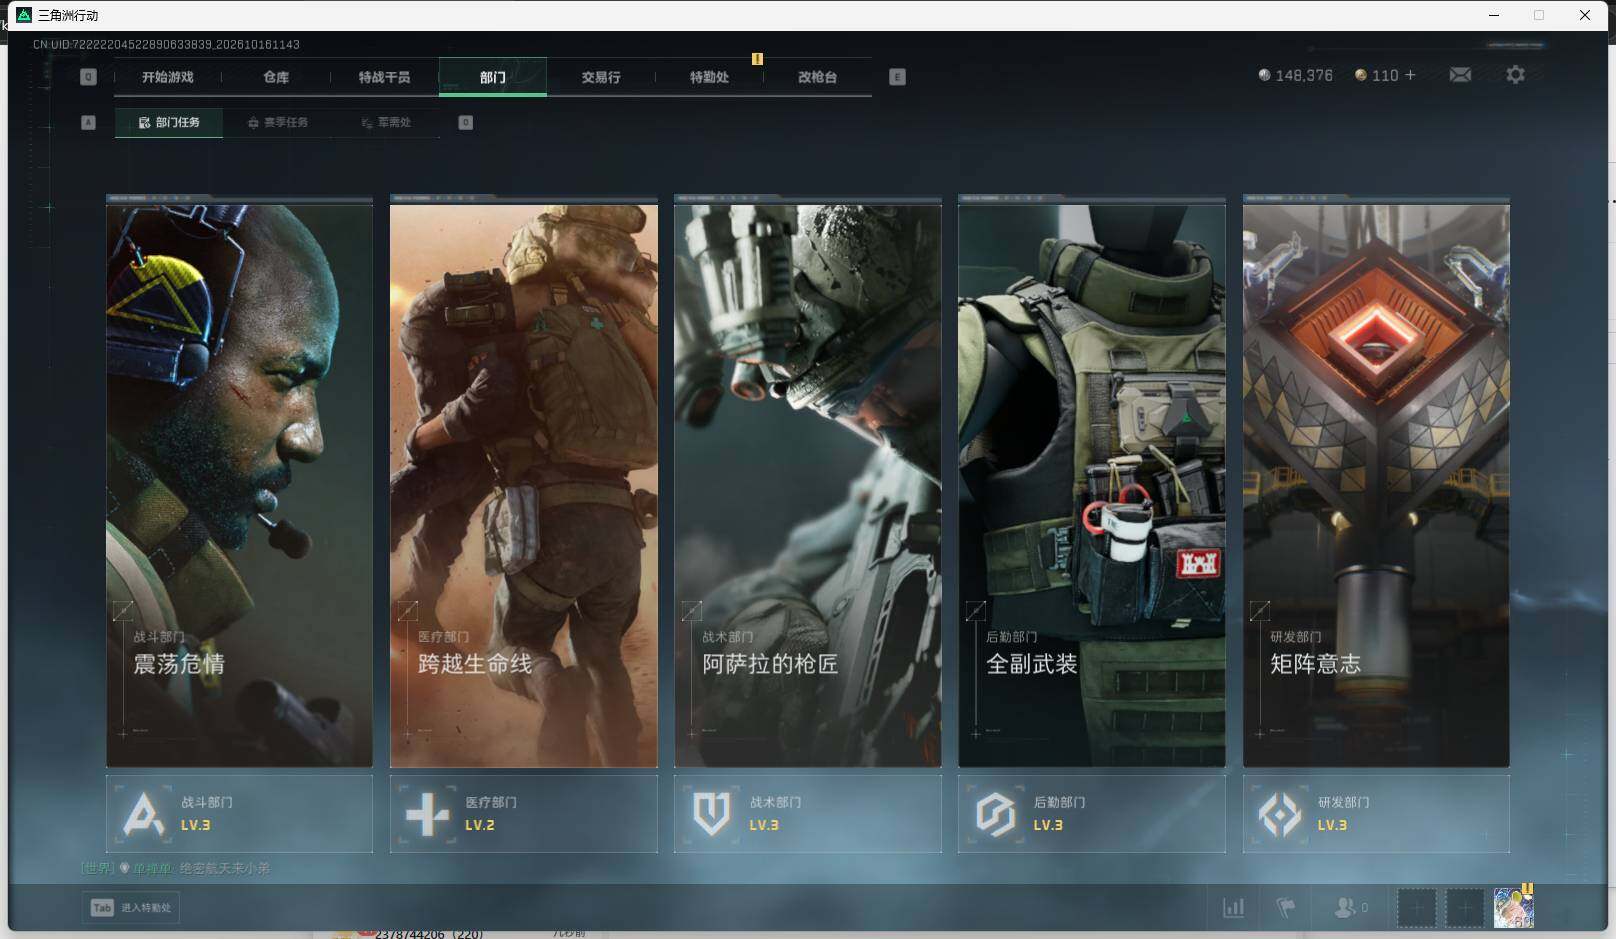Image resolution: width=1616 pixels, height=939 pixels.
Task: Switch to the 赛季任务 sub-tab
Action: pos(278,122)
